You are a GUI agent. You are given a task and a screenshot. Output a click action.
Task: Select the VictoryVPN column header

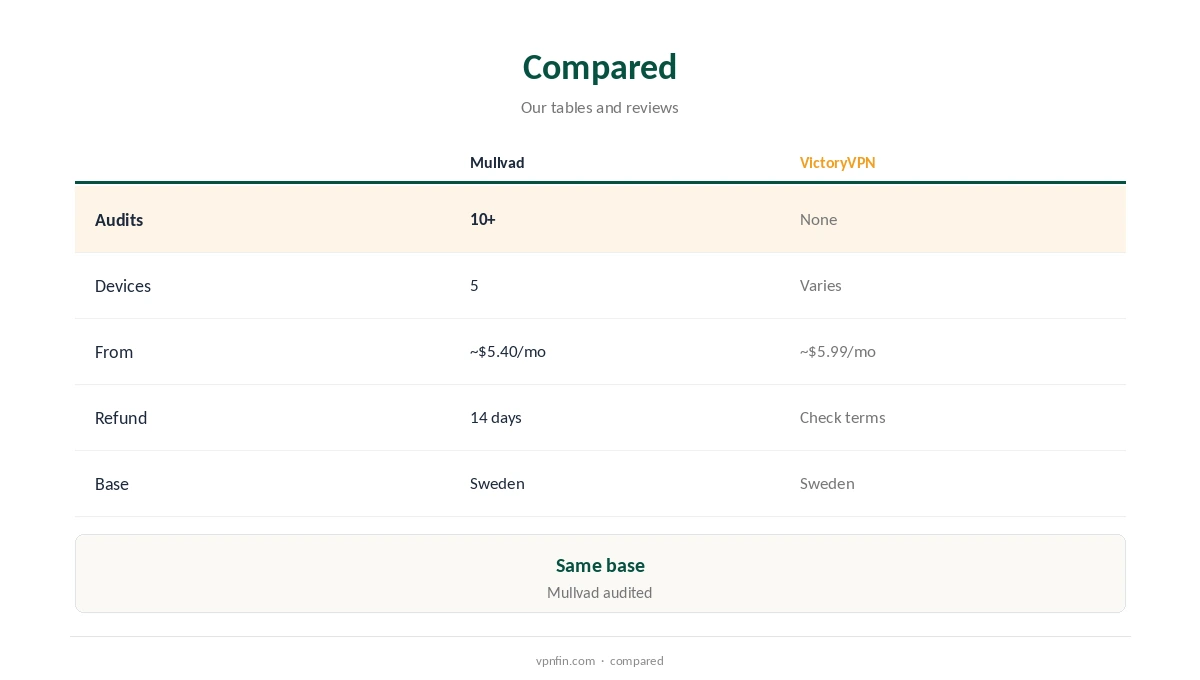[x=837, y=162]
